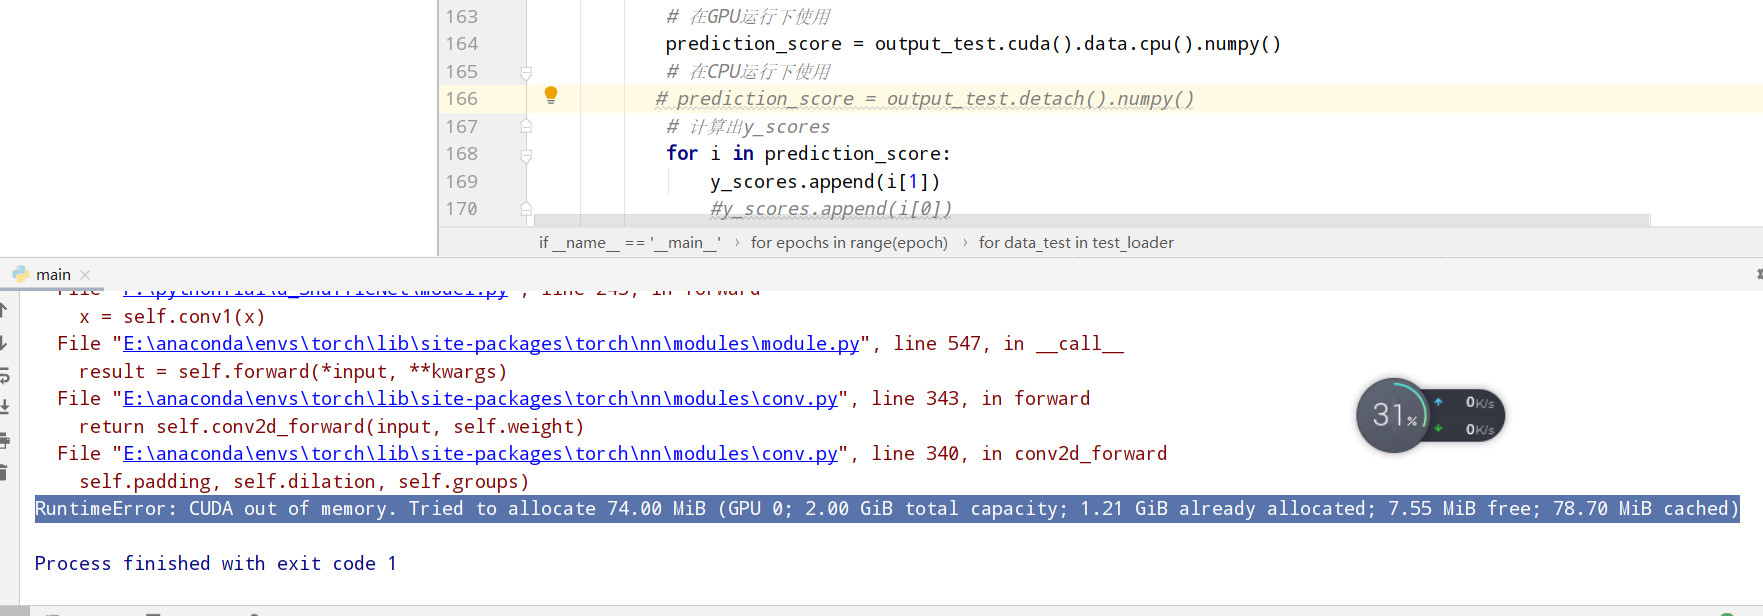1763x616 pixels.
Task: Open the conv.py link at line 340
Action: point(480,454)
